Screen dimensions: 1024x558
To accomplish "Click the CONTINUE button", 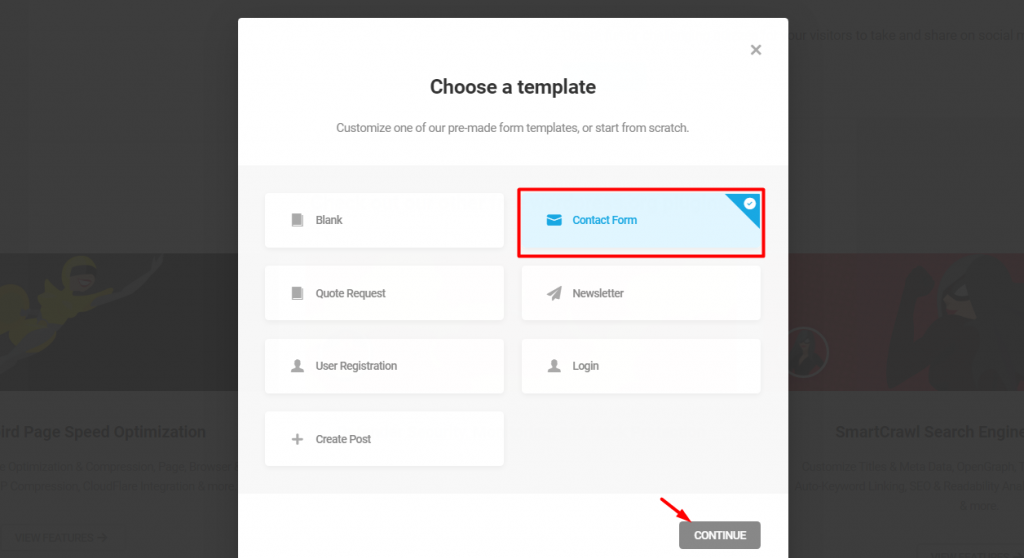I will [720, 535].
